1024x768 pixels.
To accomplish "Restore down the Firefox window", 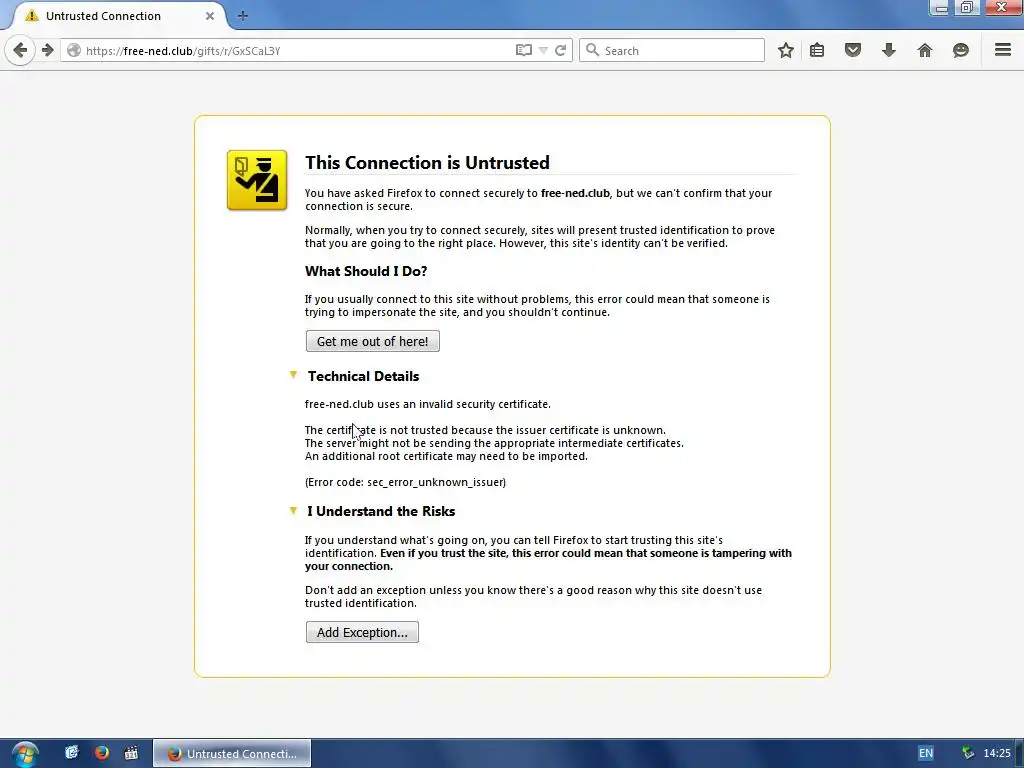I will pos(967,8).
